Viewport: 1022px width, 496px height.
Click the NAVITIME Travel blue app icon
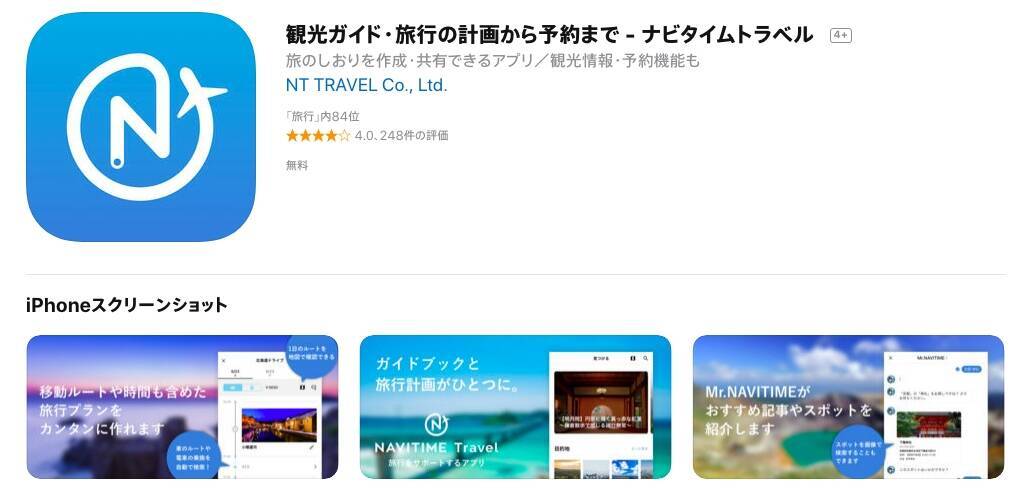[141, 127]
